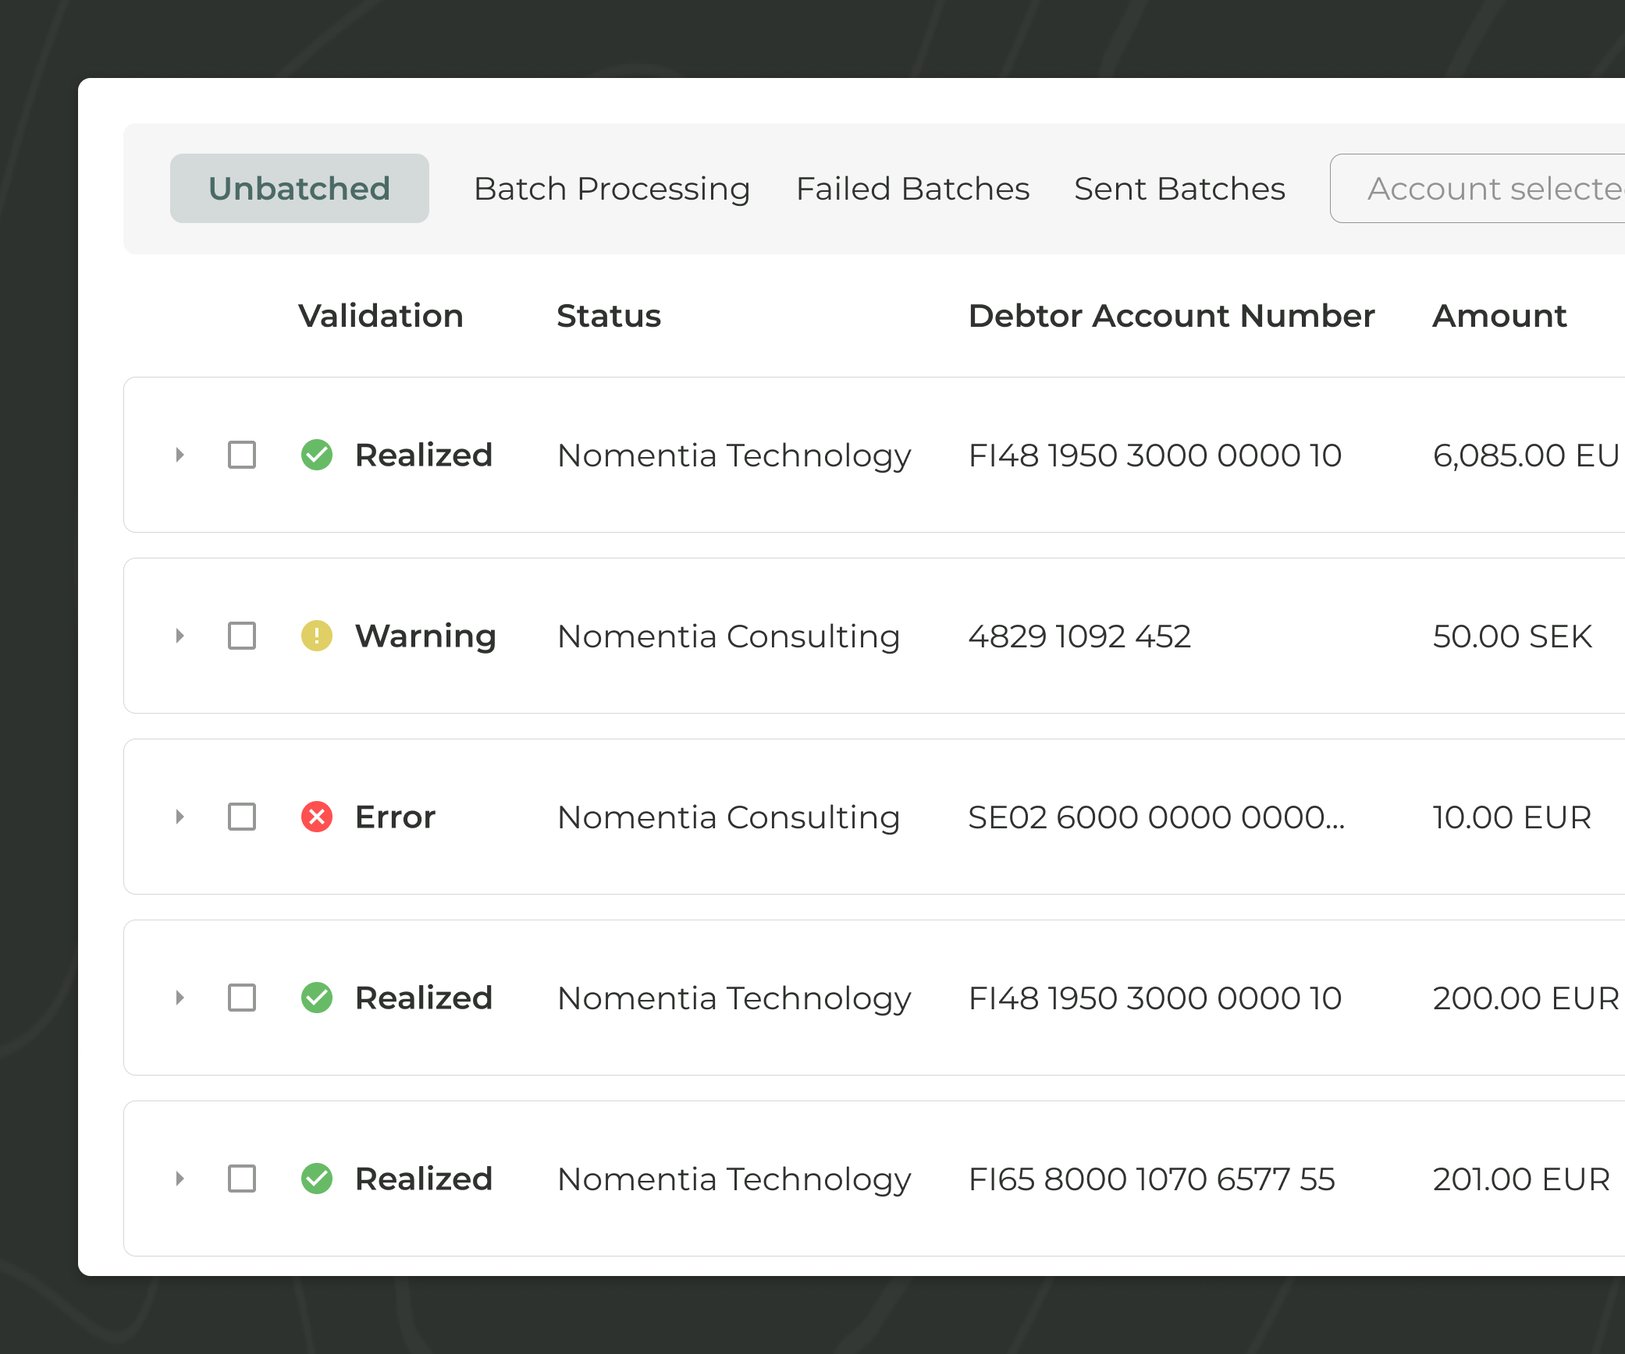The image size is (1625, 1354).
Task: Tick the checkbox on the 200.00 EUR payment
Action: tap(241, 997)
